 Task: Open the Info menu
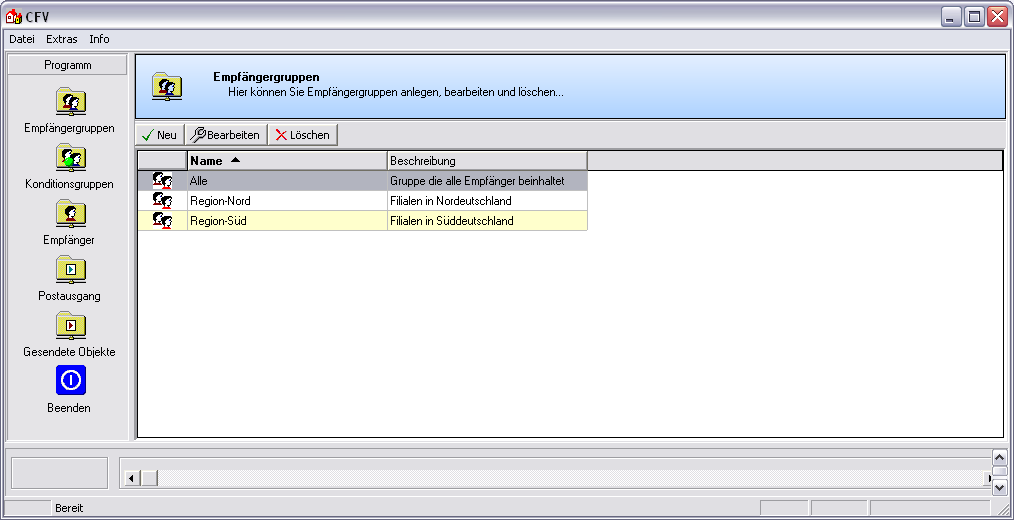(x=99, y=39)
